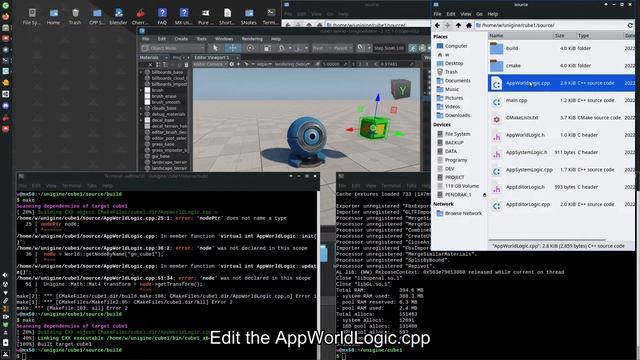Click the build folder icon
Screen dimensions: 640x360
496,48
